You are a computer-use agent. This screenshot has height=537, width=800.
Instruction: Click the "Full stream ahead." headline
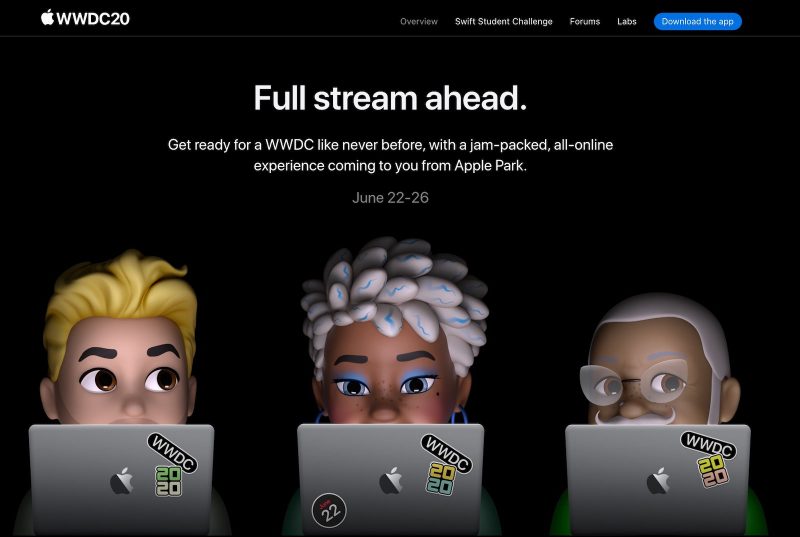[x=390, y=97]
